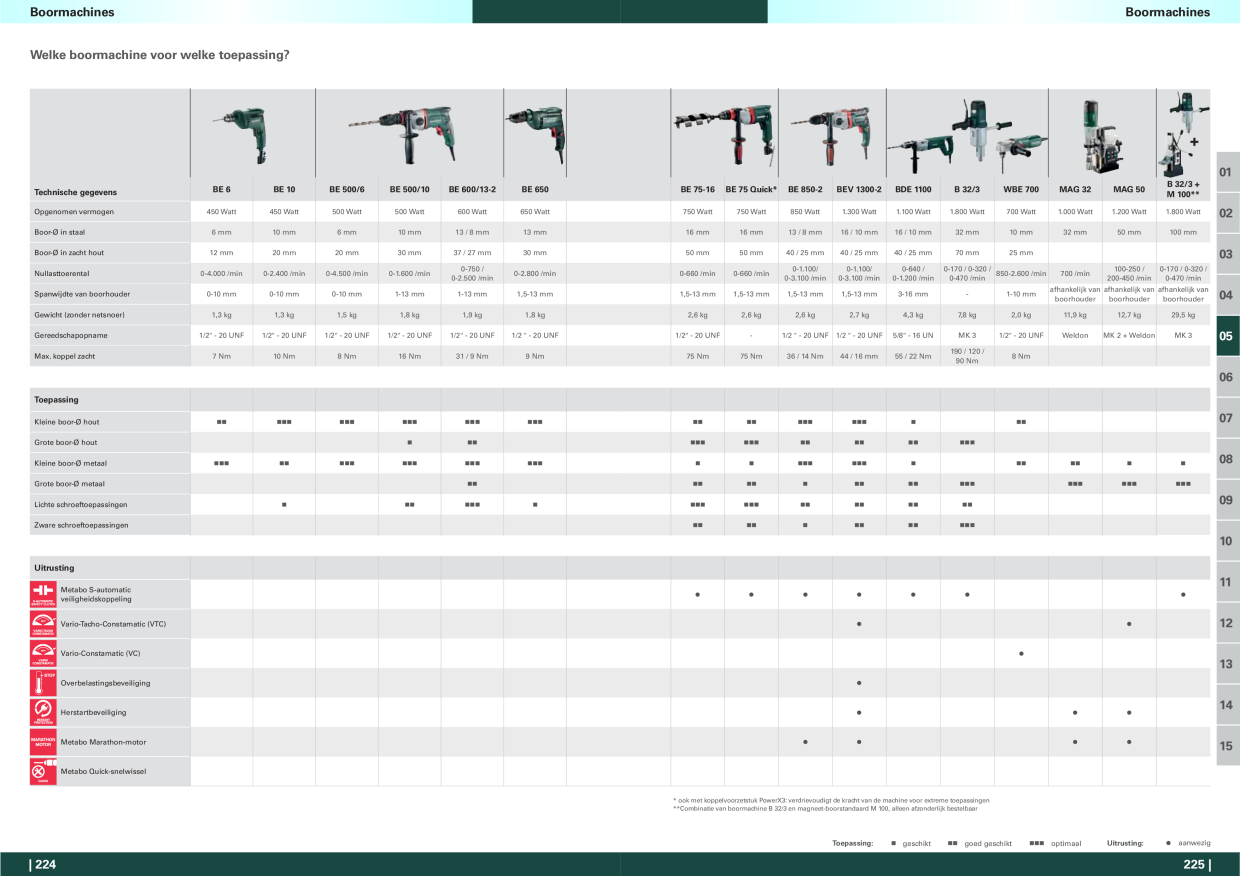Click the Metabo Quick-snelwissel icon
The height and width of the screenshot is (876, 1240).
click(43, 771)
